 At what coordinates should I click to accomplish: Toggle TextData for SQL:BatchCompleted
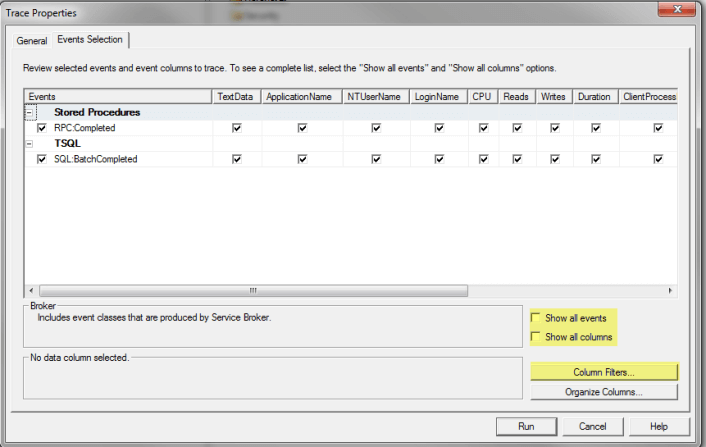(x=237, y=159)
